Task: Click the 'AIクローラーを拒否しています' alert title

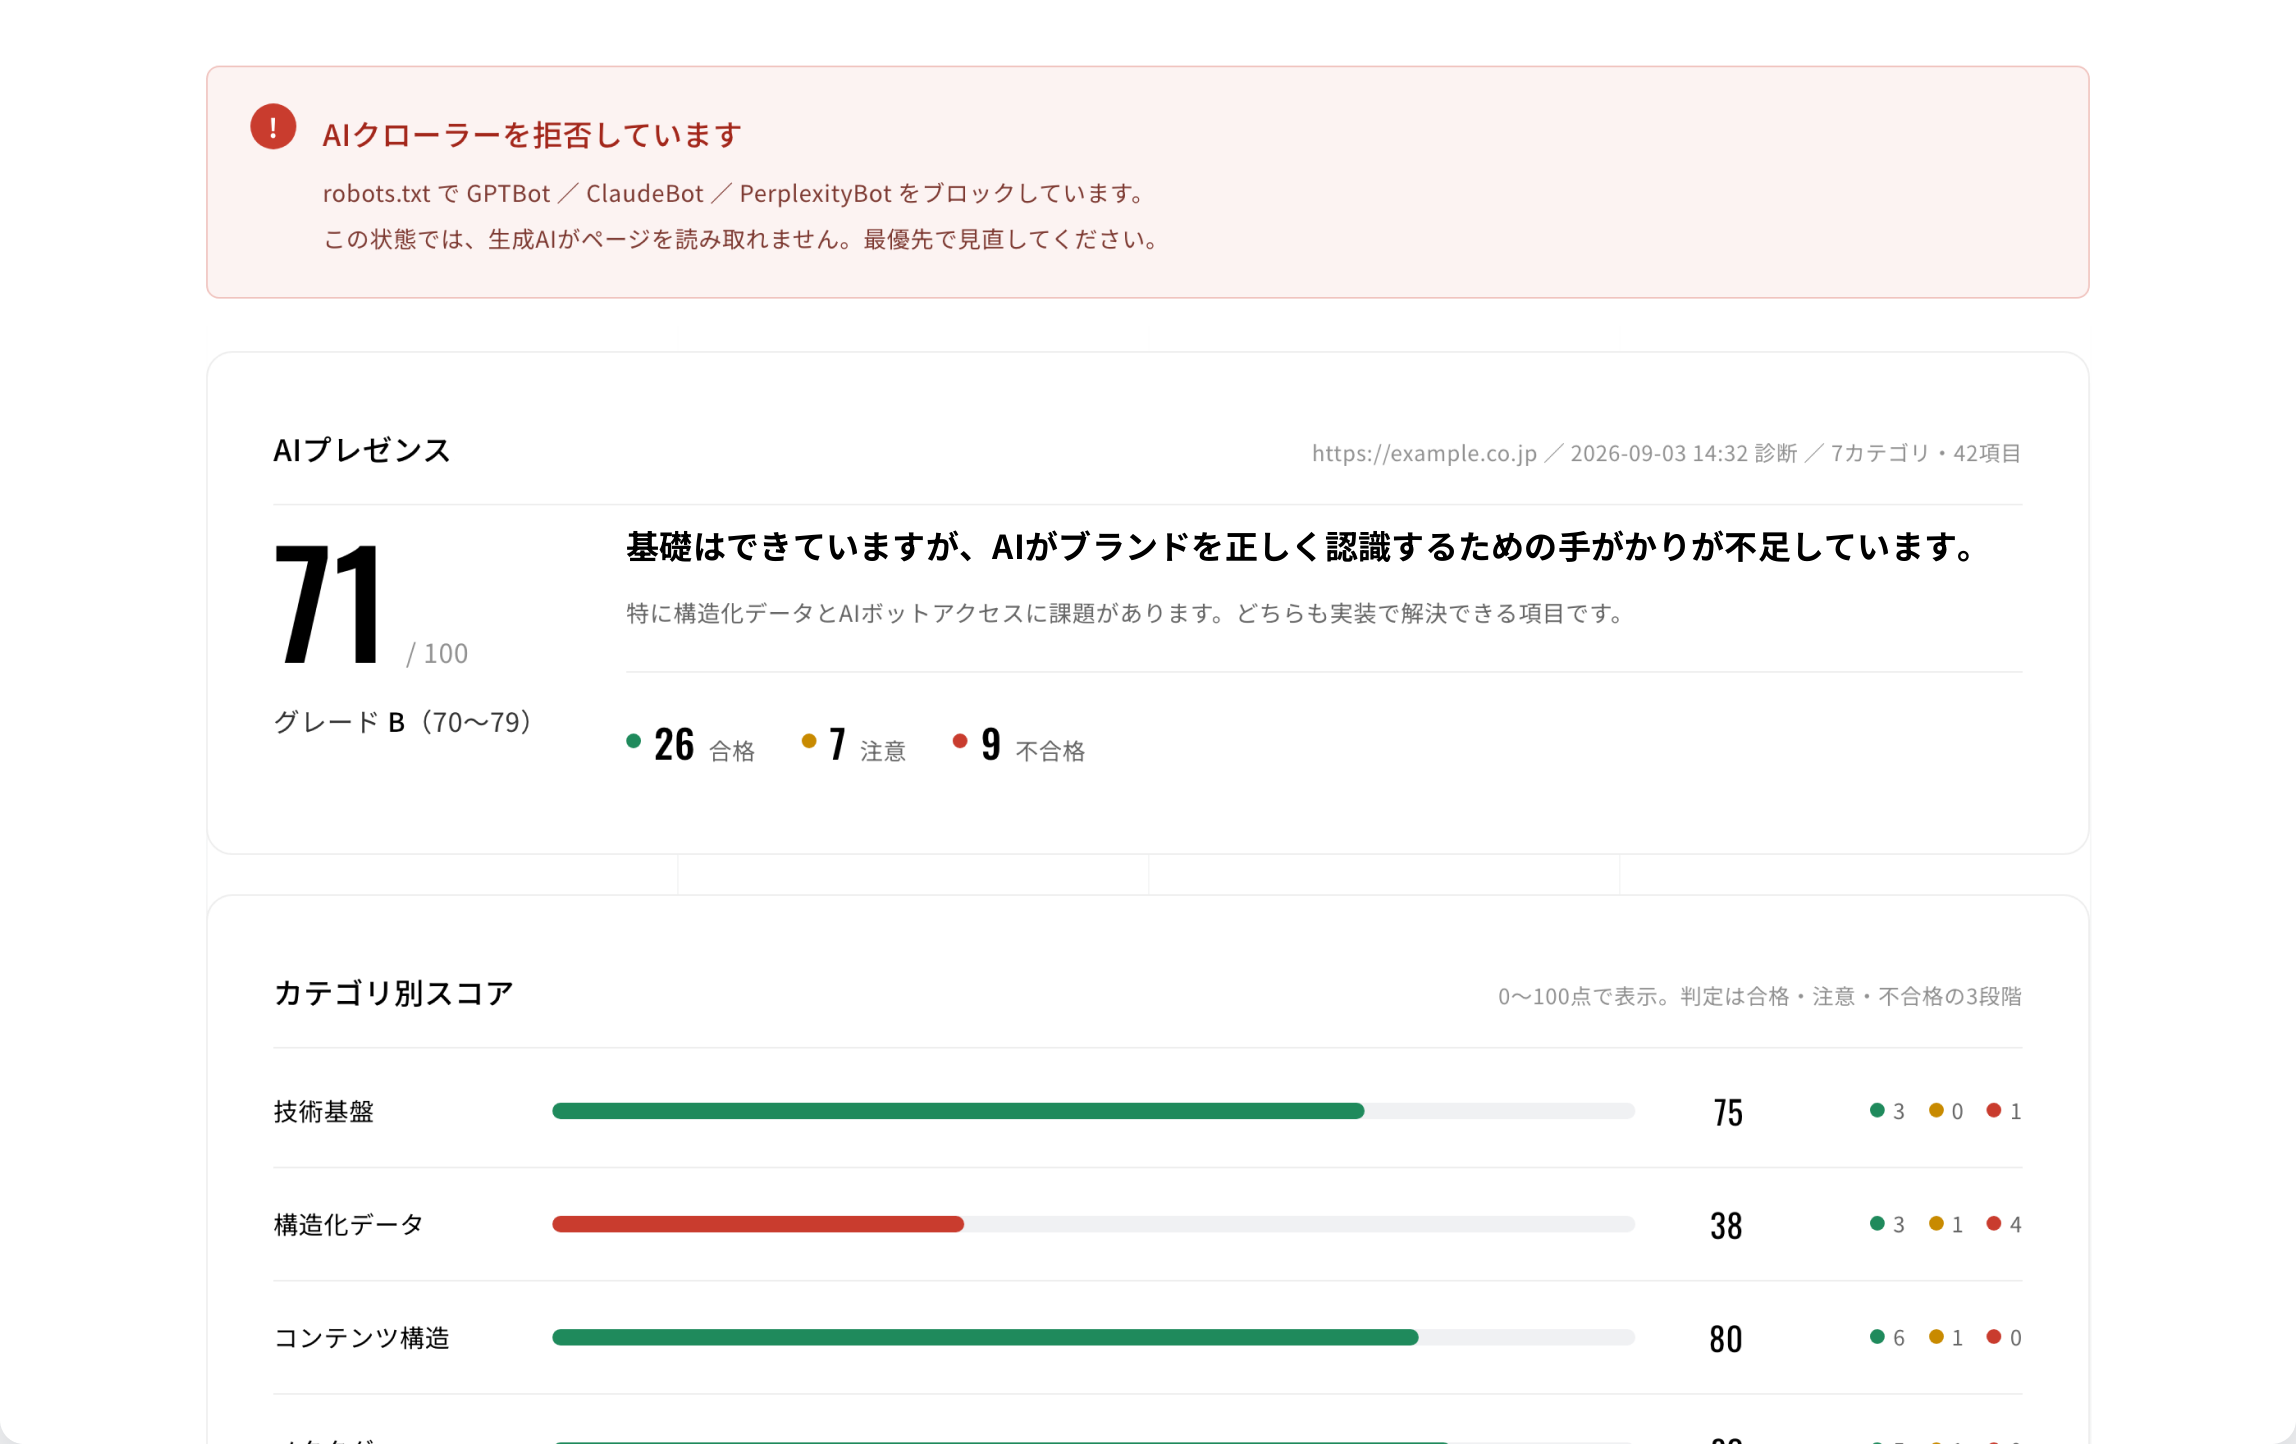Action: point(532,135)
